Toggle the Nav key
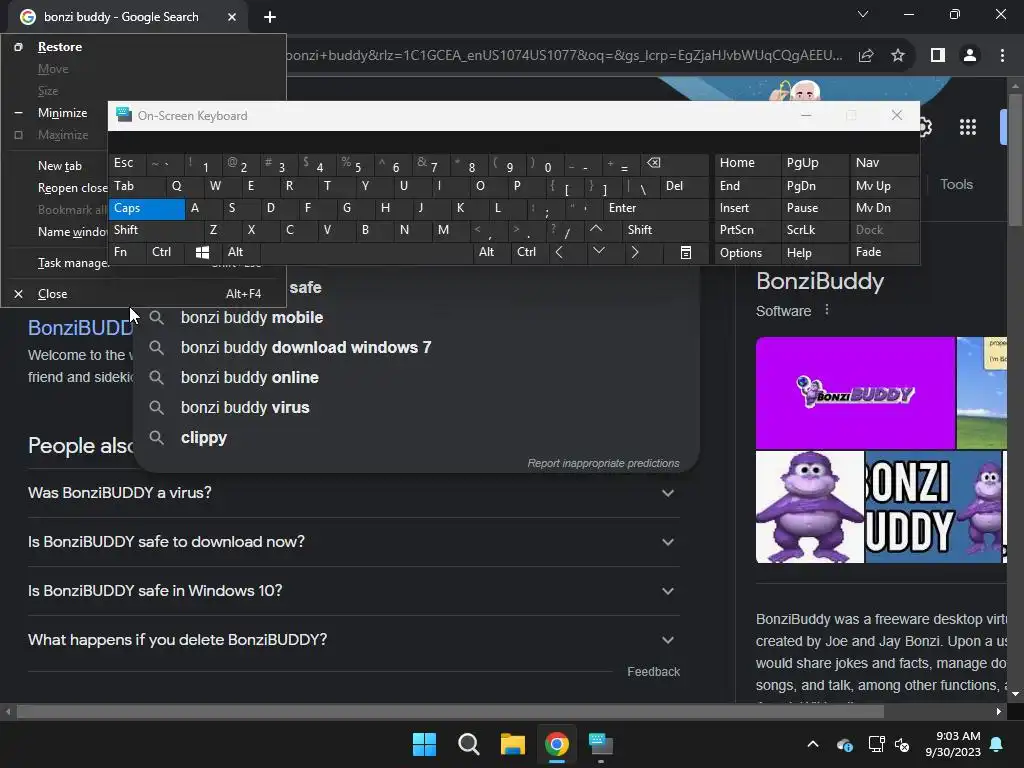Image resolution: width=1024 pixels, height=768 pixels. 884,163
